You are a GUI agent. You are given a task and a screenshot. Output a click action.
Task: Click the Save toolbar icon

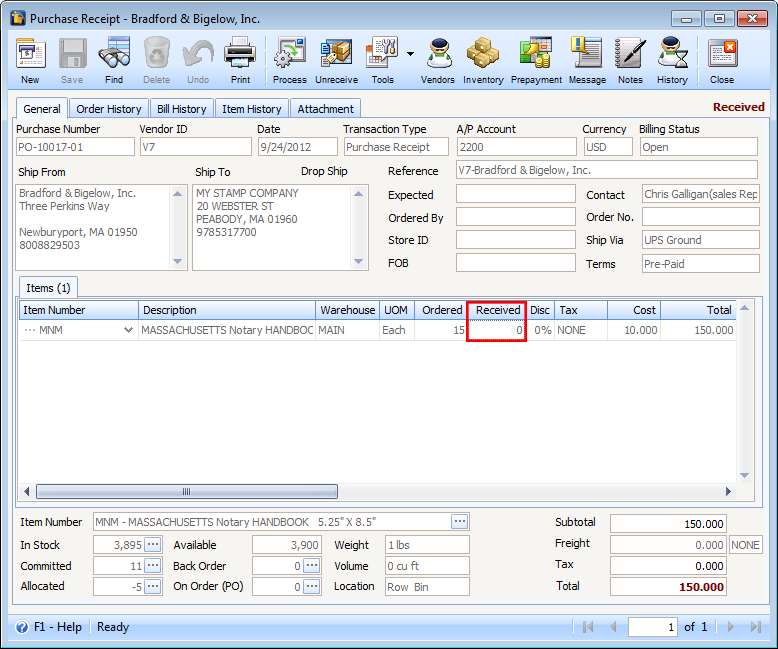pos(72,54)
